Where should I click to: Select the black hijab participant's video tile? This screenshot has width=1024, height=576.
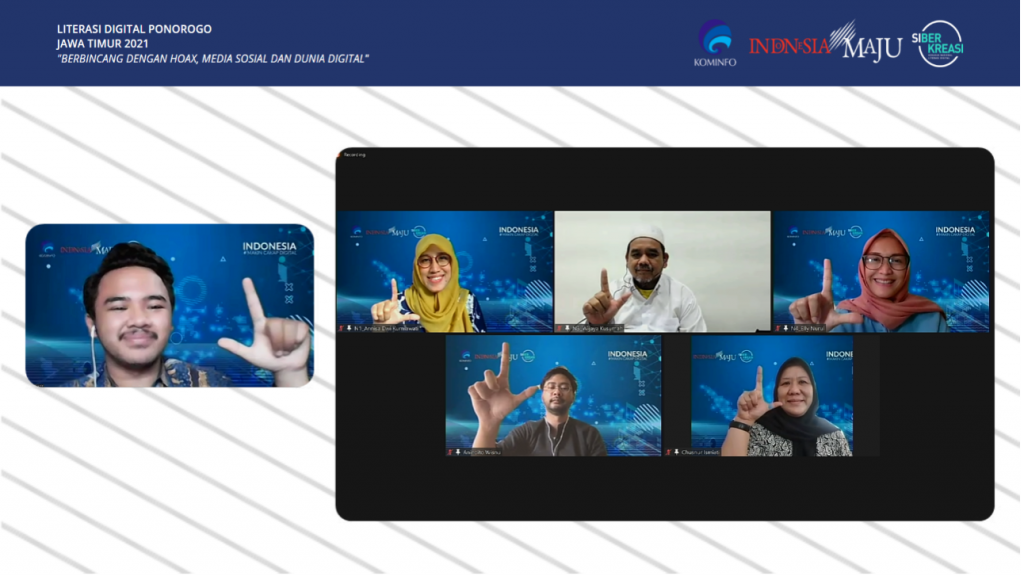(771, 395)
